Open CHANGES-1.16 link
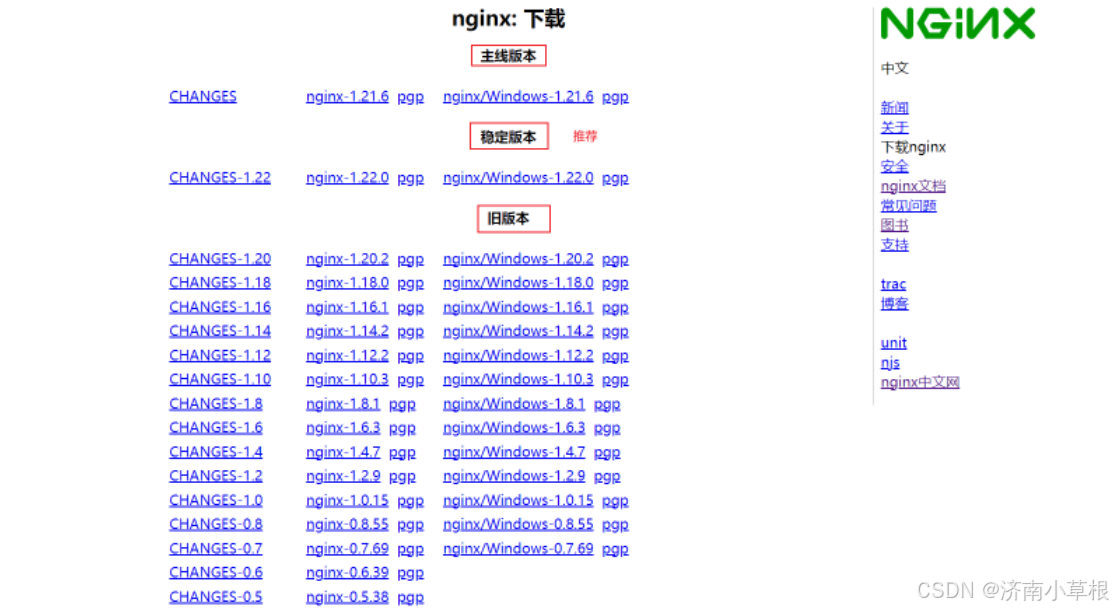1113x610 pixels. [x=220, y=307]
